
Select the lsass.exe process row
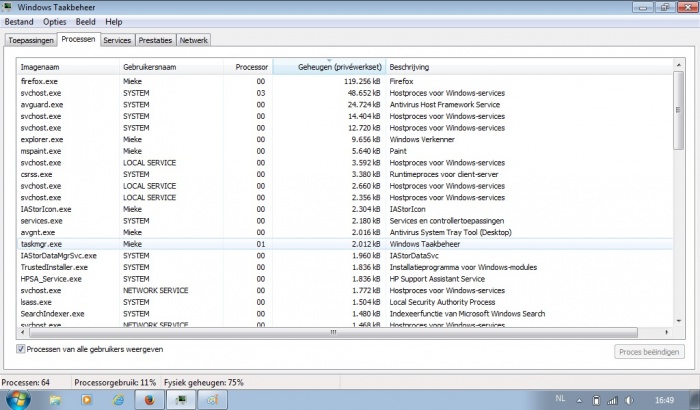[x=345, y=302]
